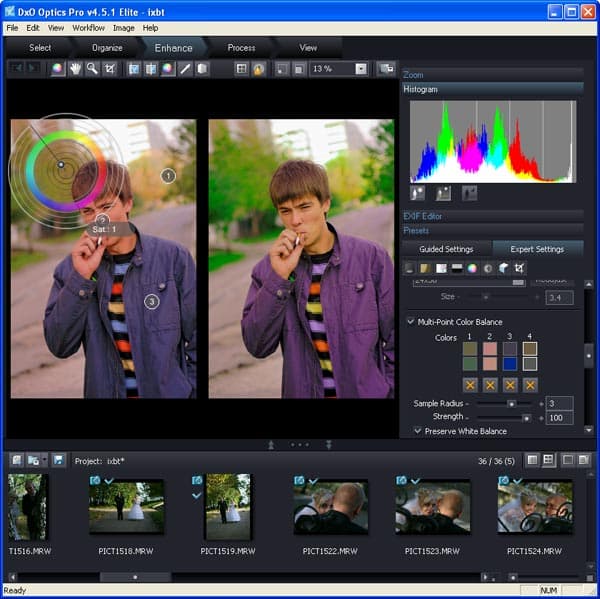Expand the EXIF Editor panel
Viewport: 600px width, 599px height.
(492, 216)
